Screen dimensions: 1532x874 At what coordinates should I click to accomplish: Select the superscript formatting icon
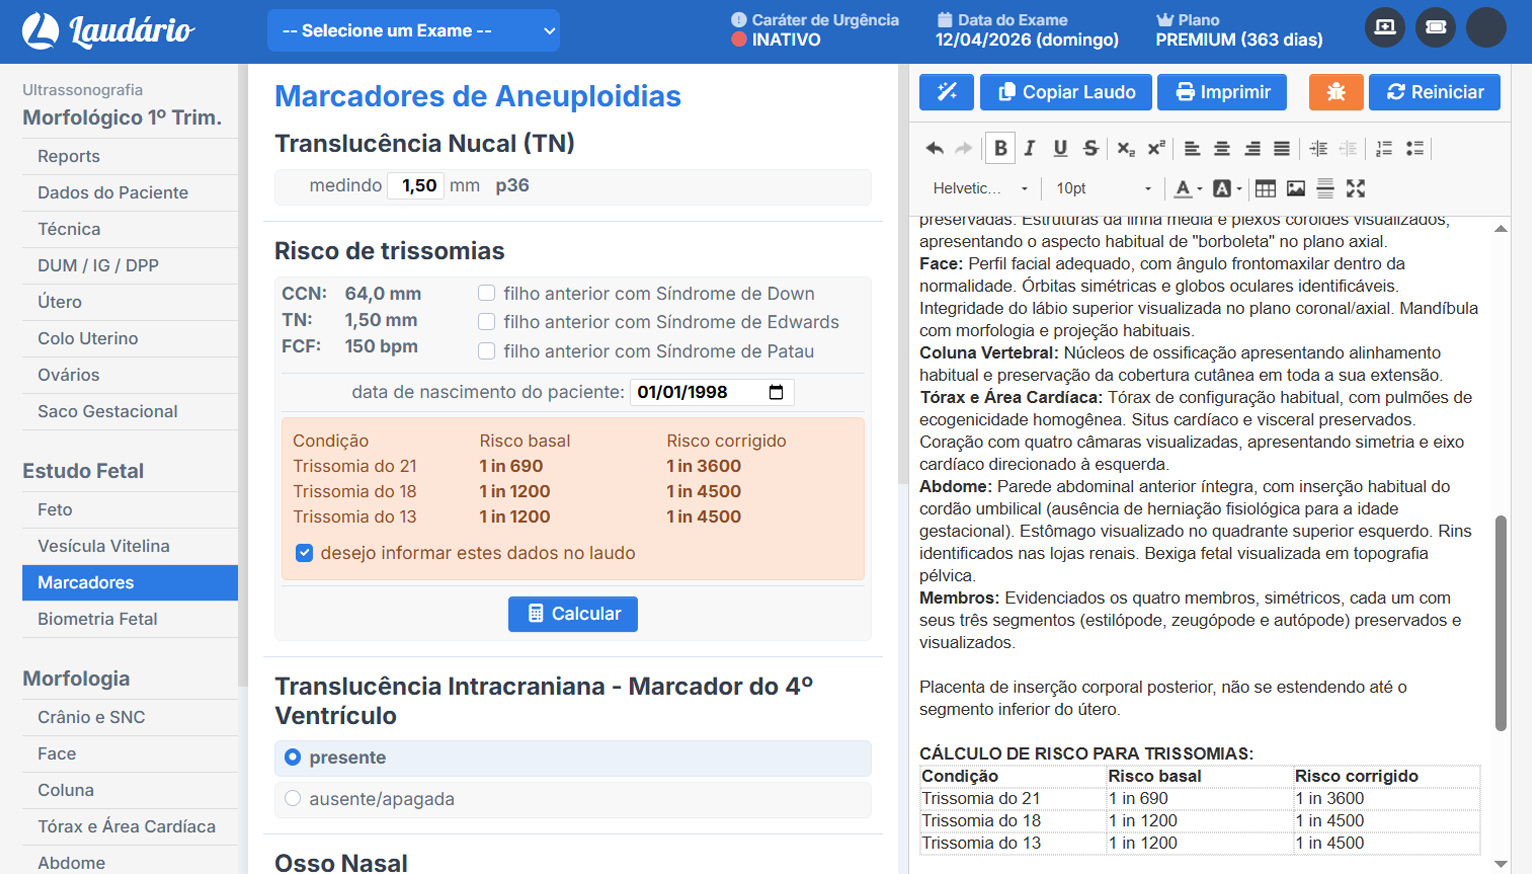coord(1155,147)
